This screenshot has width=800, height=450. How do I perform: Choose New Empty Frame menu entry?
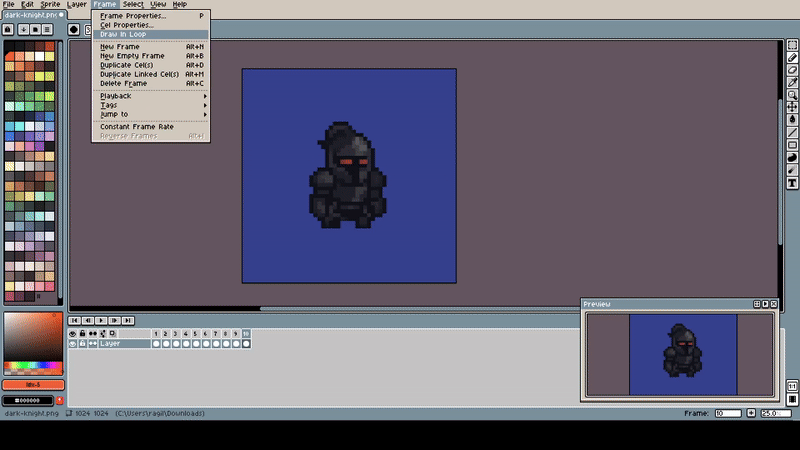[x=151, y=56]
